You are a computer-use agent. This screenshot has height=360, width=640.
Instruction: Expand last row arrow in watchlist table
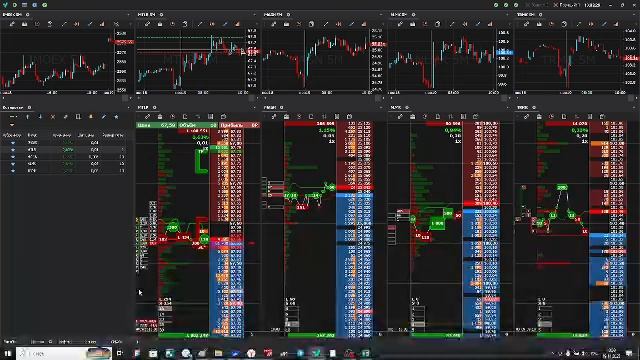[13, 171]
